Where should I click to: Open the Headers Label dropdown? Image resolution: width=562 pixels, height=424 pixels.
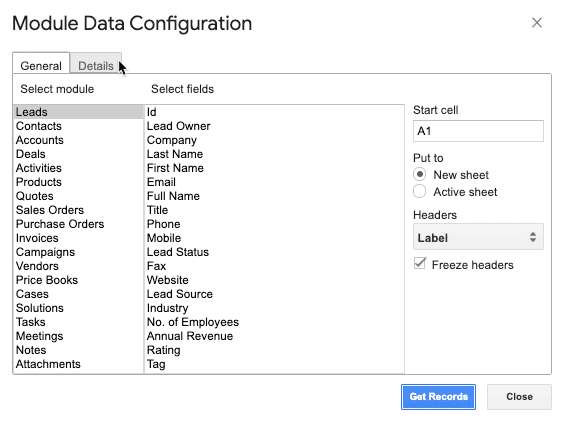pyautogui.click(x=478, y=237)
